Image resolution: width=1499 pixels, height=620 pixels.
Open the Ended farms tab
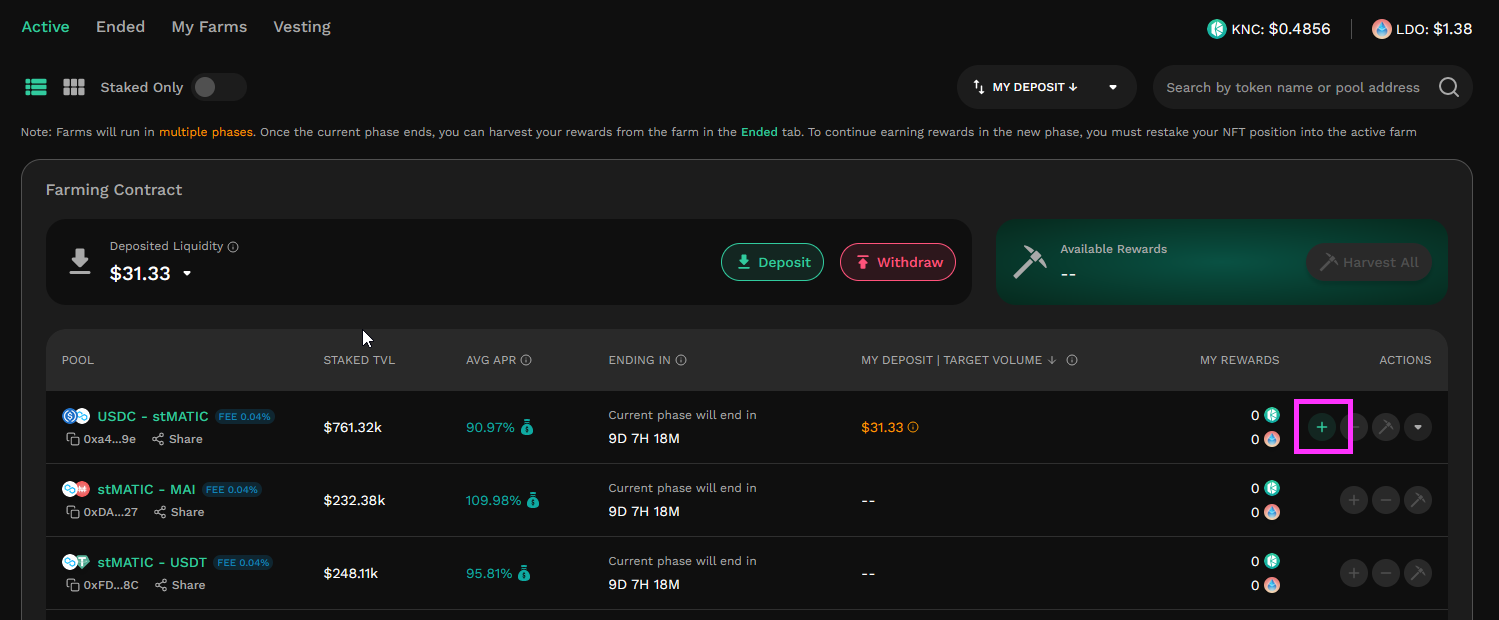121,27
